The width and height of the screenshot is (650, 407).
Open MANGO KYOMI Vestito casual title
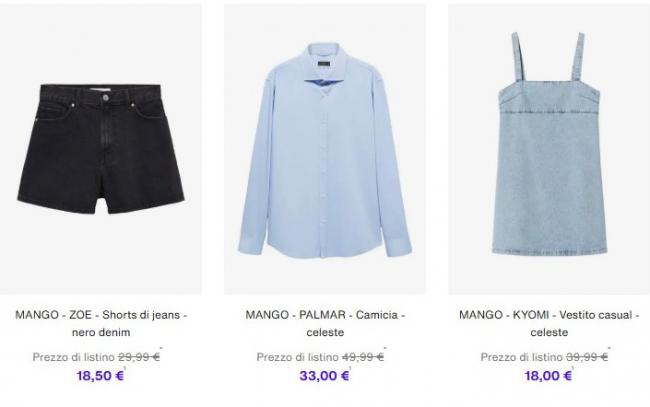tap(549, 323)
